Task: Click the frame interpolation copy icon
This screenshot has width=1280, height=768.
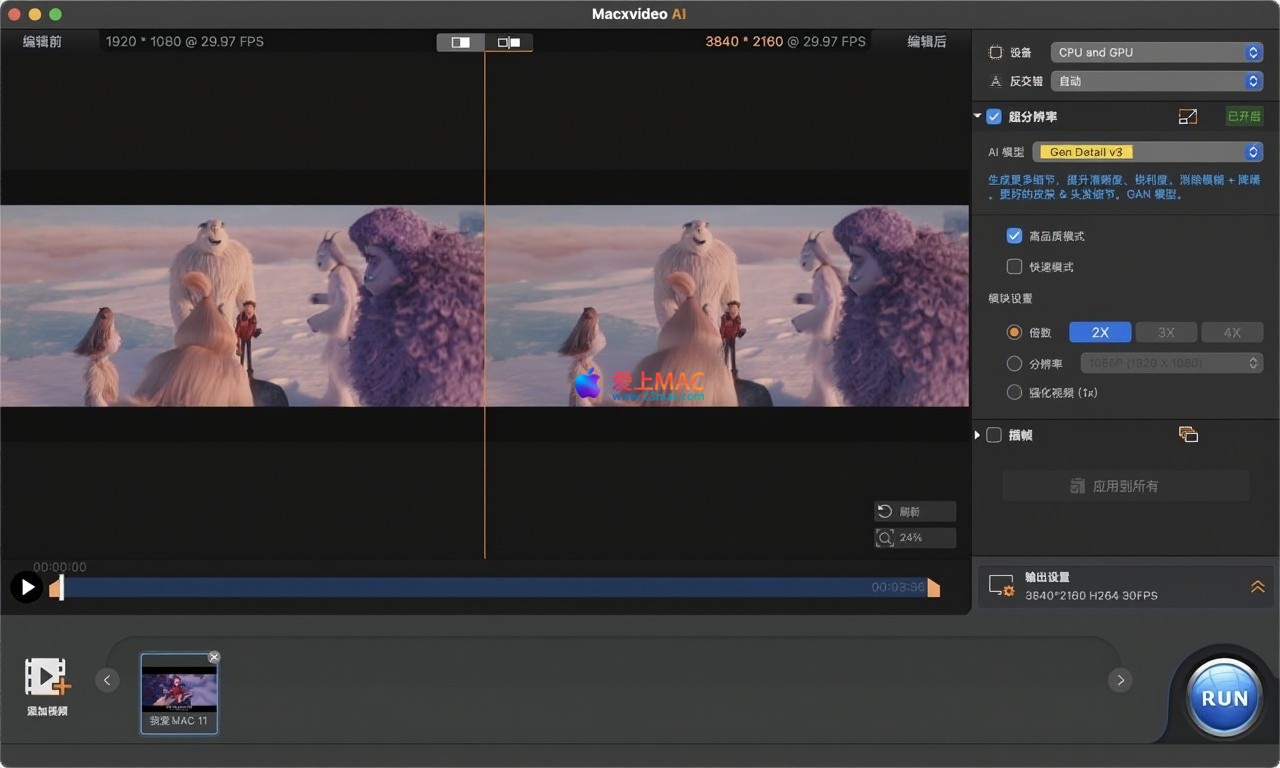Action: [x=1188, y=434]
